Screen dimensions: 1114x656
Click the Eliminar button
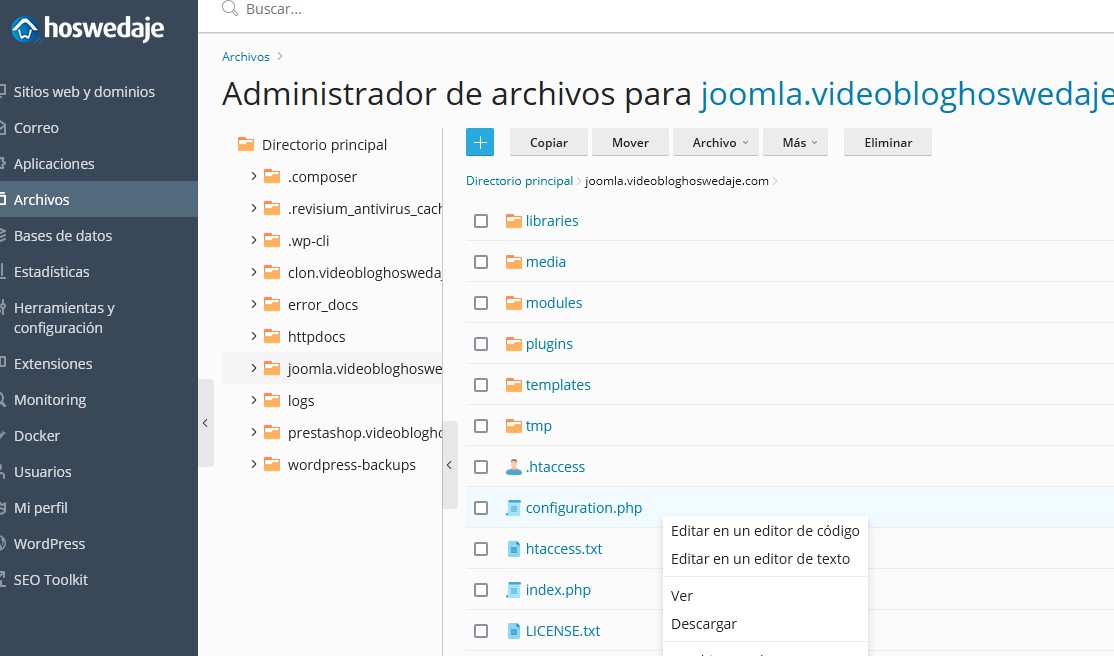coord(887,142)
